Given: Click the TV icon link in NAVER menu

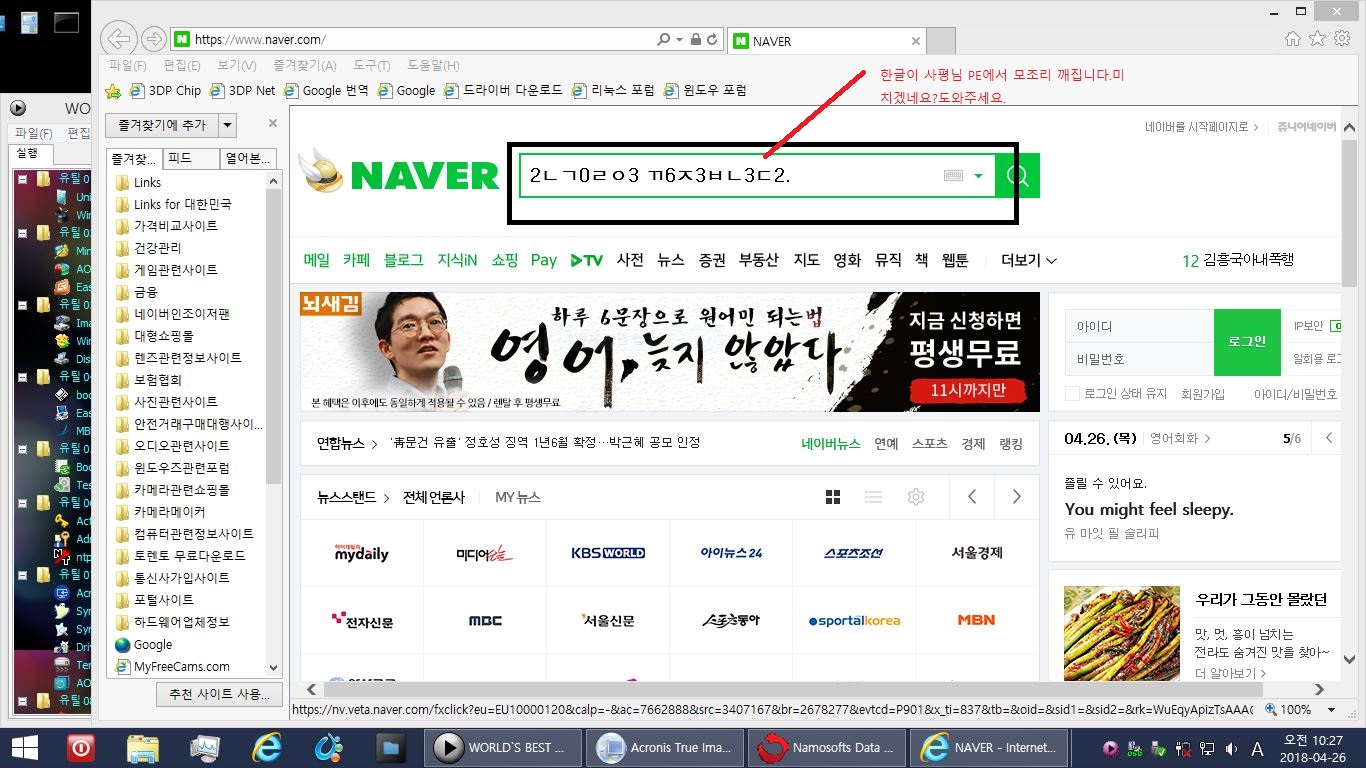Looking at the screenshot, I should point(587,260).
